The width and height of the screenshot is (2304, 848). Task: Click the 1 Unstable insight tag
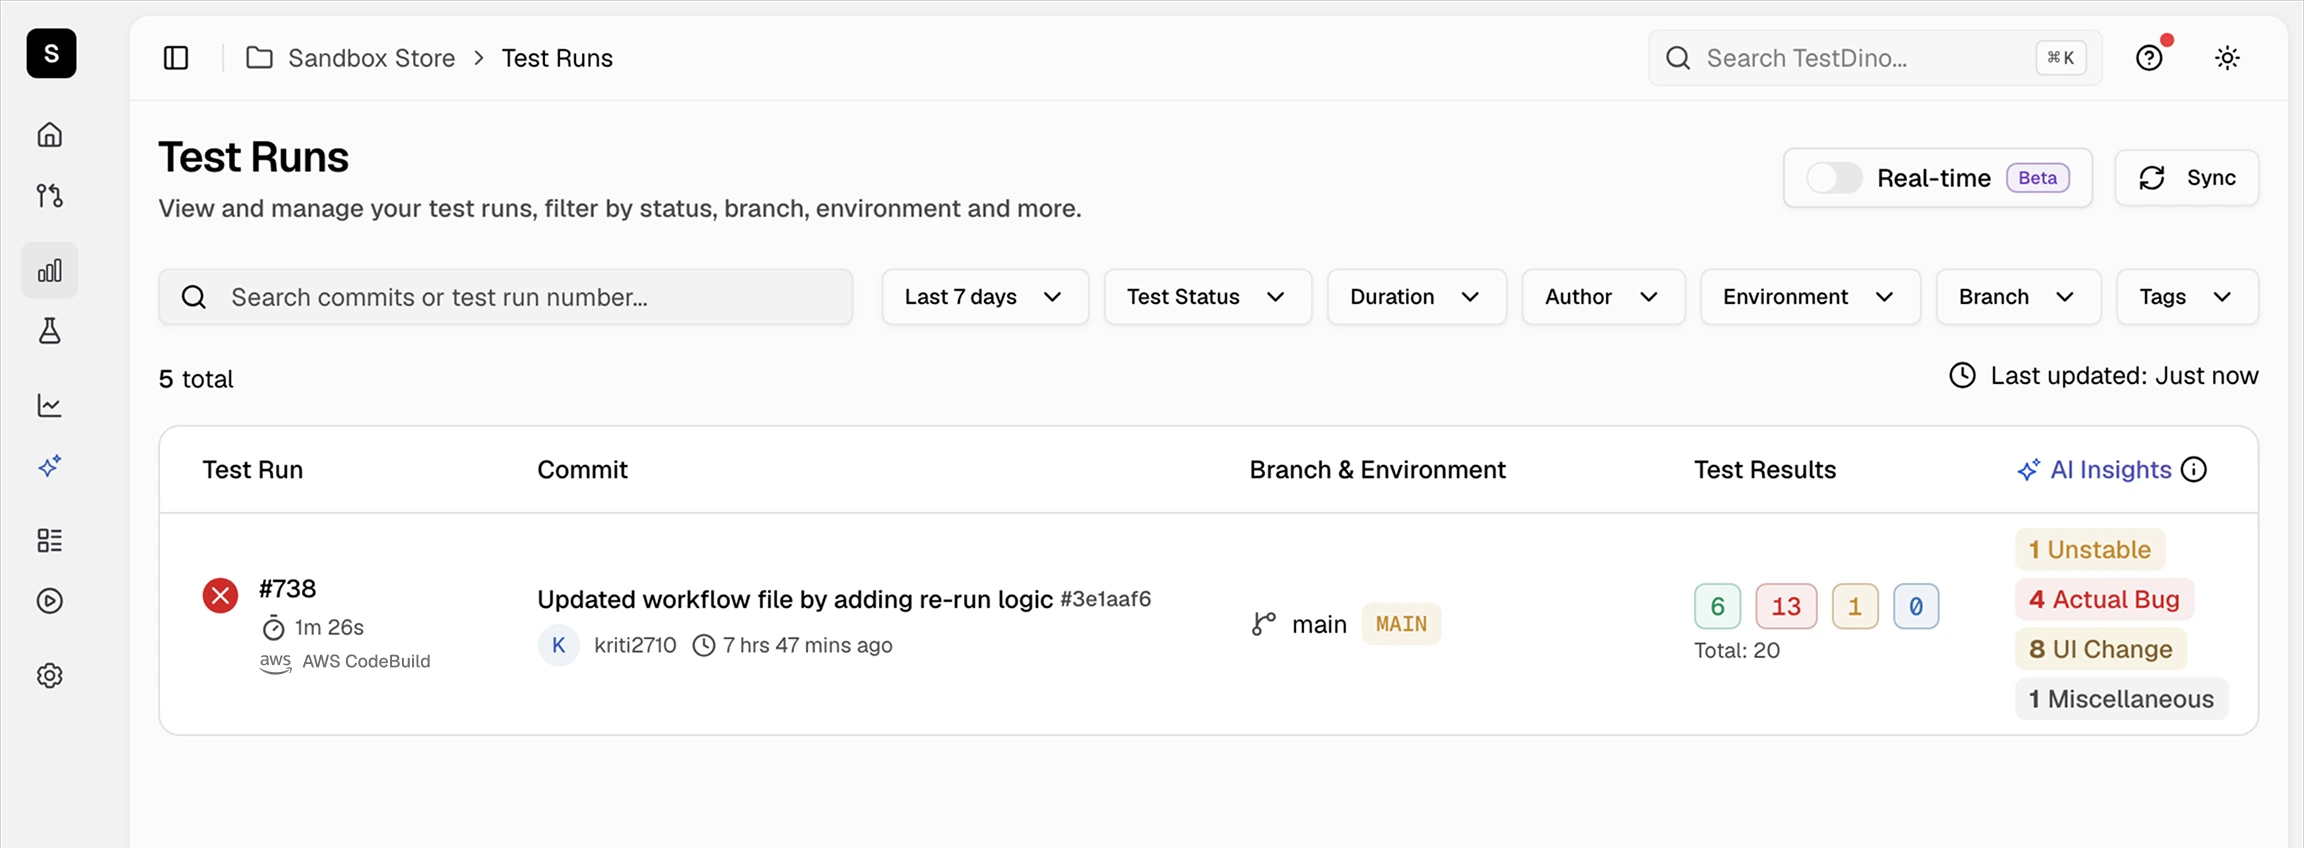pos(2090,549)
